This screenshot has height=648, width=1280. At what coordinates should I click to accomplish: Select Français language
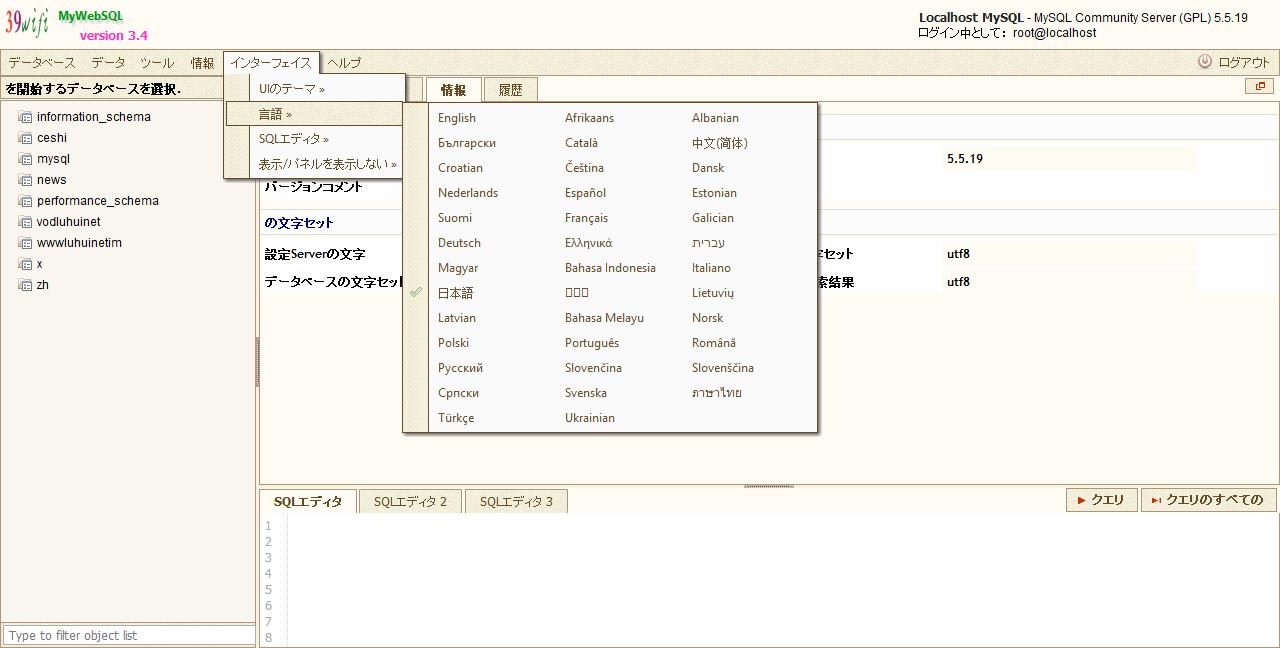[x=586, y=218]
